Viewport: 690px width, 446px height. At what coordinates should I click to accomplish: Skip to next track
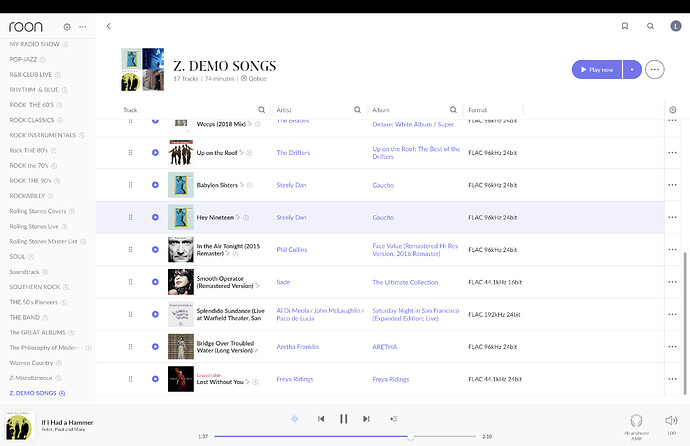(x=366, y=419)
